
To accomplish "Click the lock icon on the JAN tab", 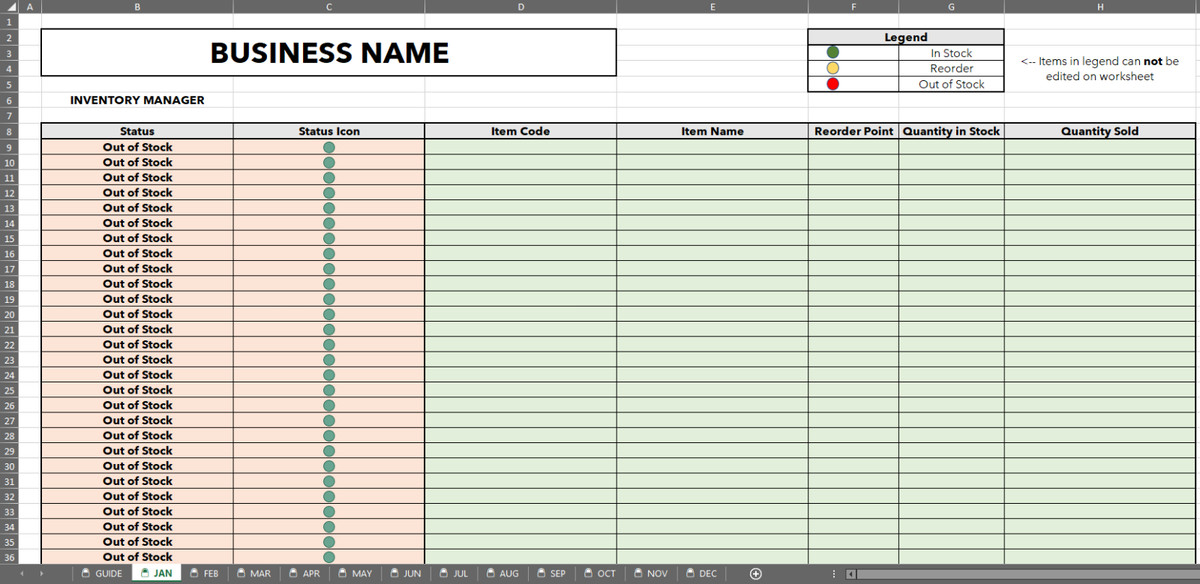I will [143, 573].
